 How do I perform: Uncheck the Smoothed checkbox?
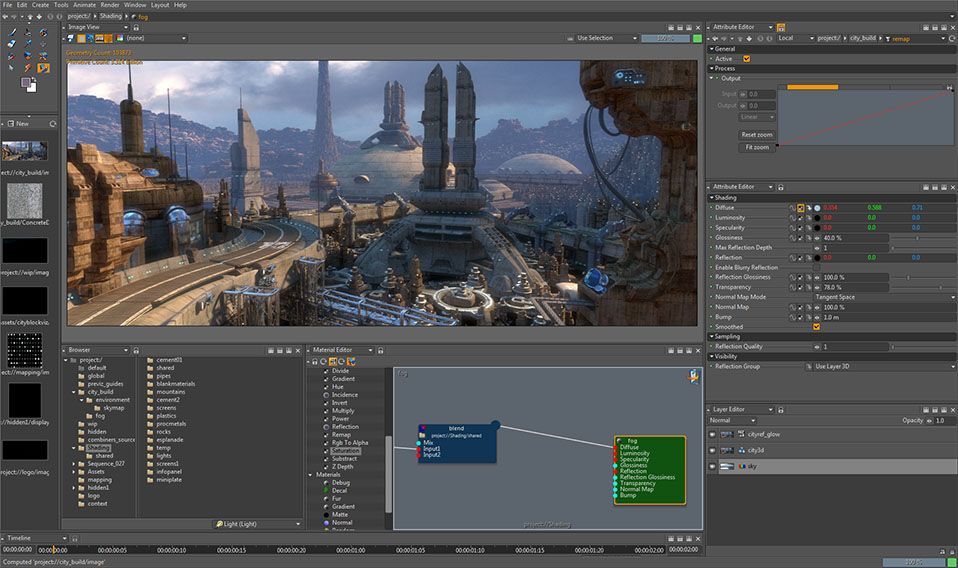pyautogui.click(x=817, y=327)
